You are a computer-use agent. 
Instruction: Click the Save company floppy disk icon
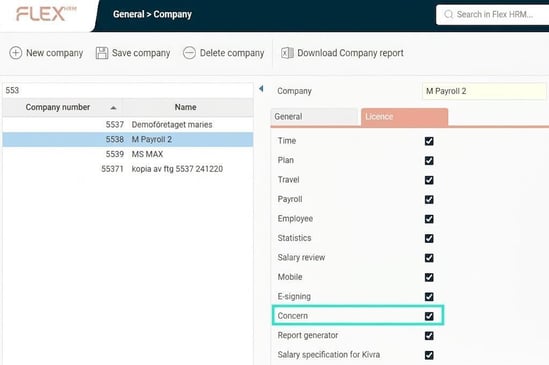tap(102, 53)
